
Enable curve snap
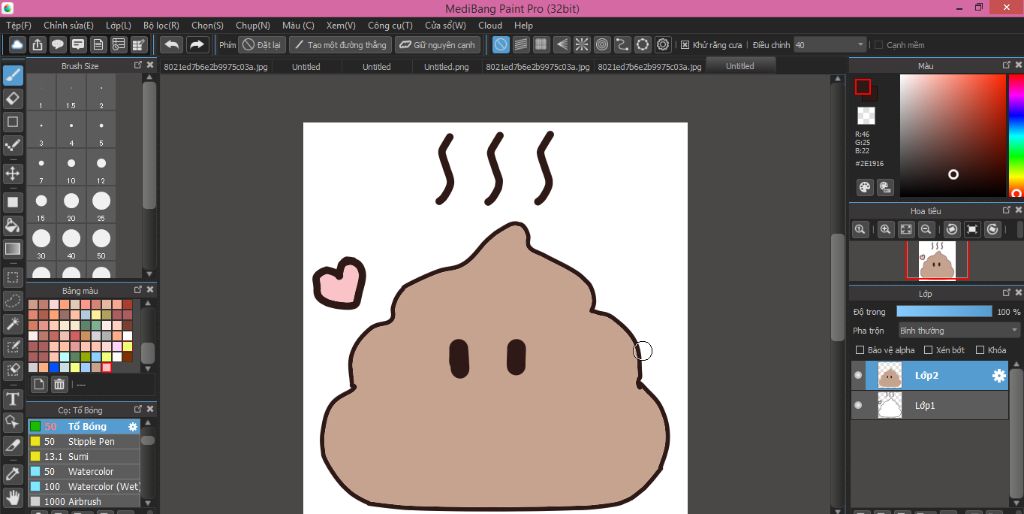tap(622, 44)
